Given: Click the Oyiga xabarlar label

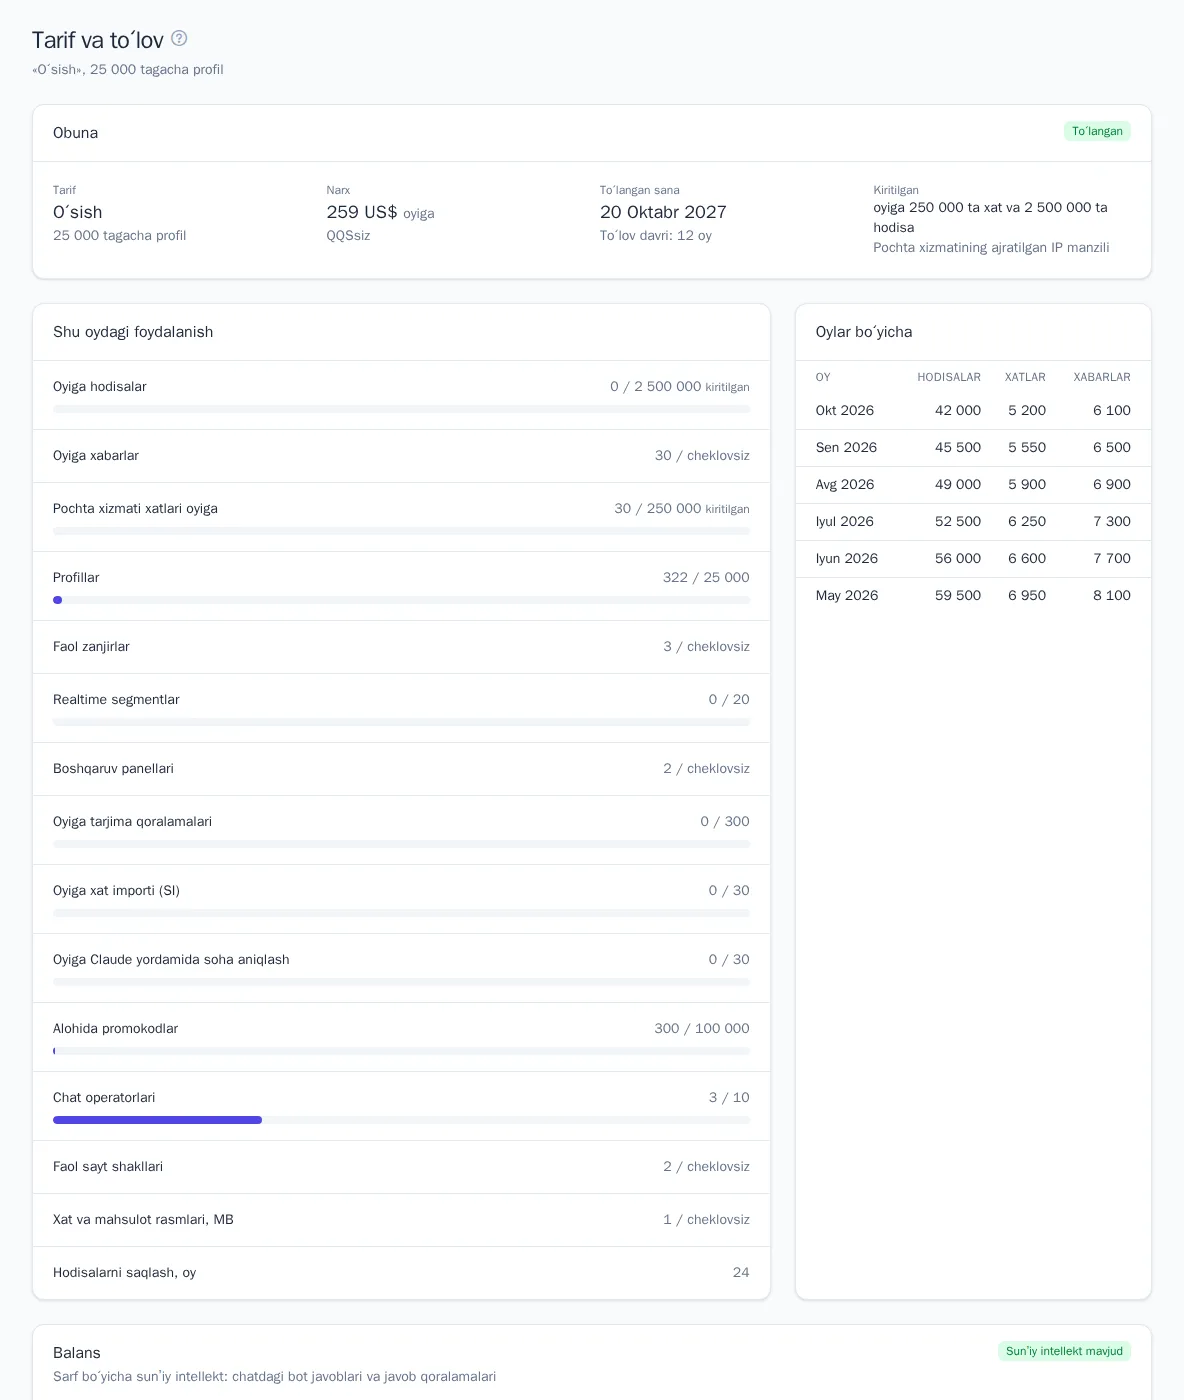Looking at the screenshot, I should (x=96, y=455).
